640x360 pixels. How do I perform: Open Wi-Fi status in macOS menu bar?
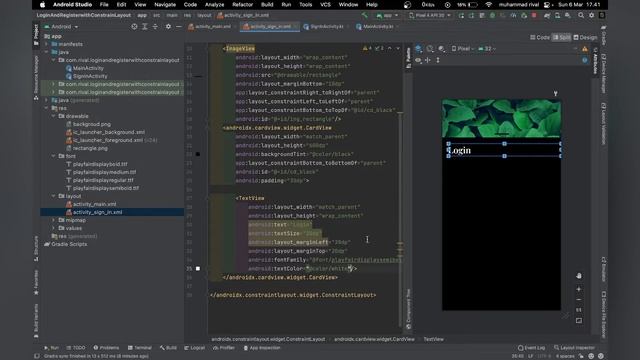pyautogui.click(x=489, y=4)
